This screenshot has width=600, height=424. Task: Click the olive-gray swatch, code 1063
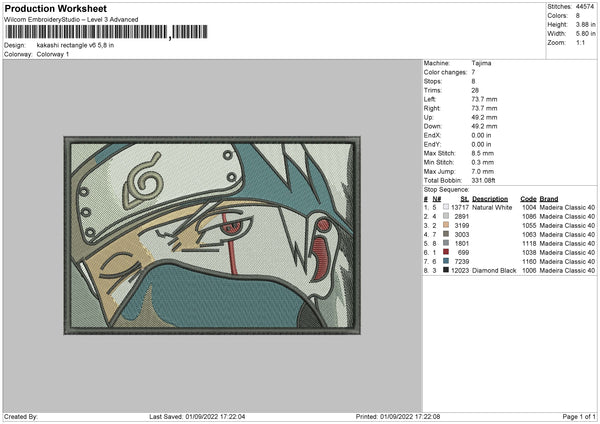tap(446, 234)
